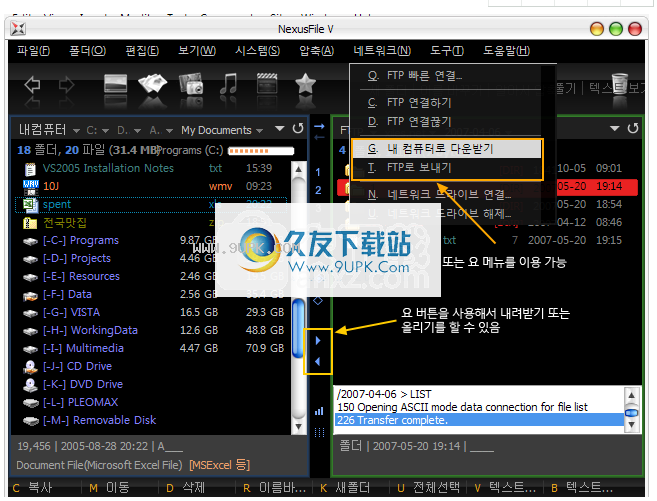Click the [-J-] CD Drive icon
The height and width of the screenshot is (501, 657).
[30, 367]
